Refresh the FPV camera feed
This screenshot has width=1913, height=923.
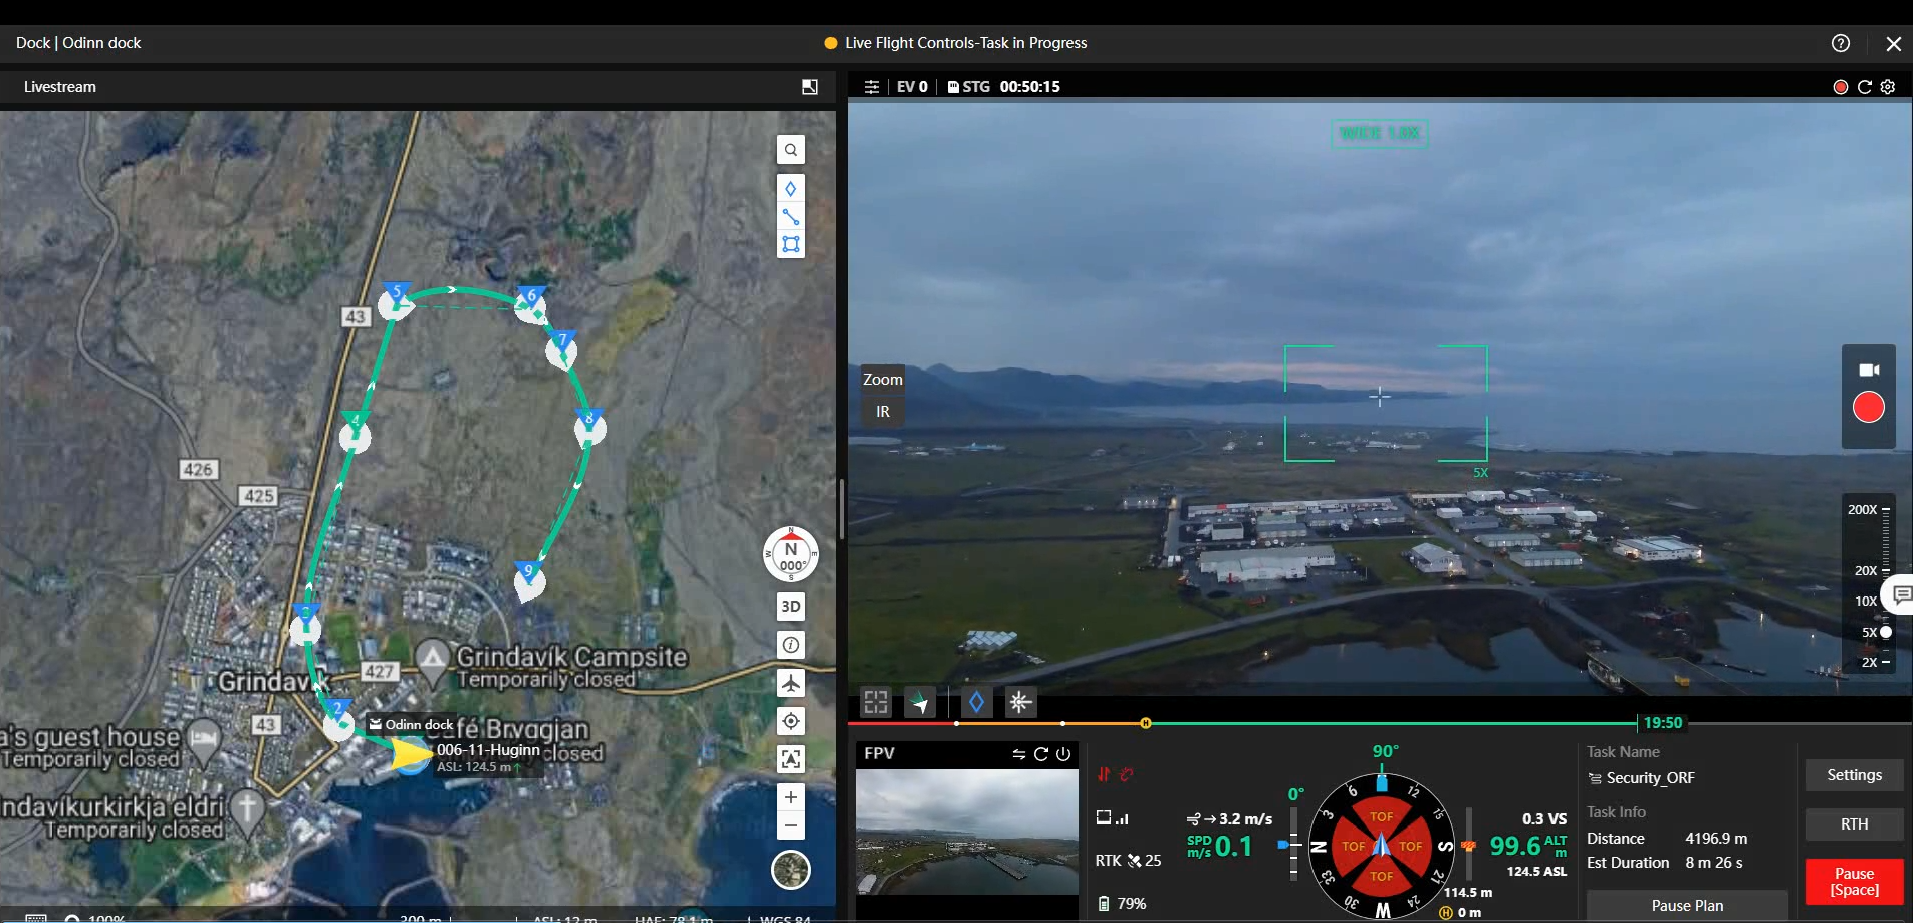point(1041,754)
